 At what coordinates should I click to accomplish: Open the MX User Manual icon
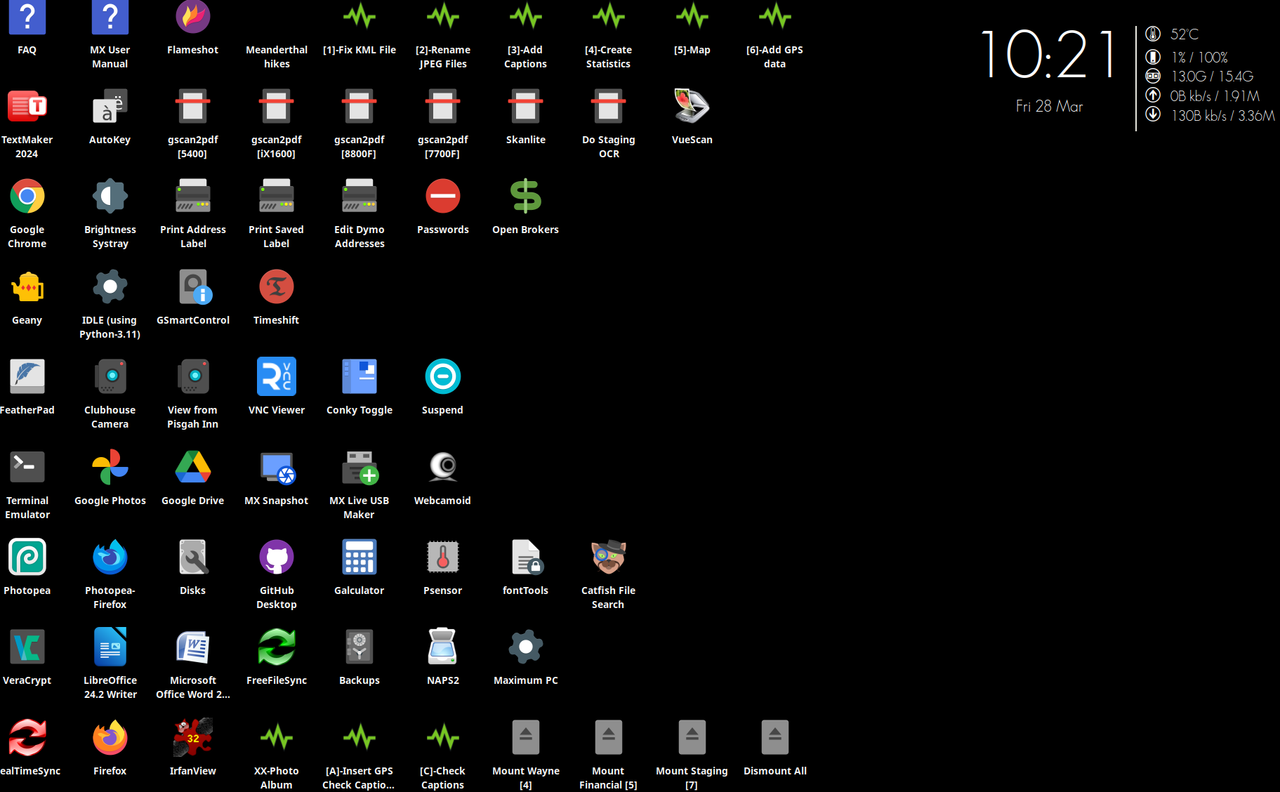click(110, 17)
